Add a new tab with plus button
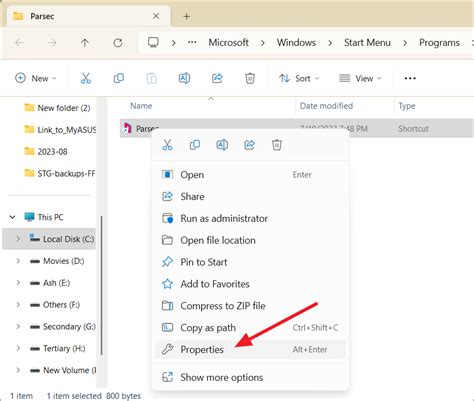 coord(187,16)
